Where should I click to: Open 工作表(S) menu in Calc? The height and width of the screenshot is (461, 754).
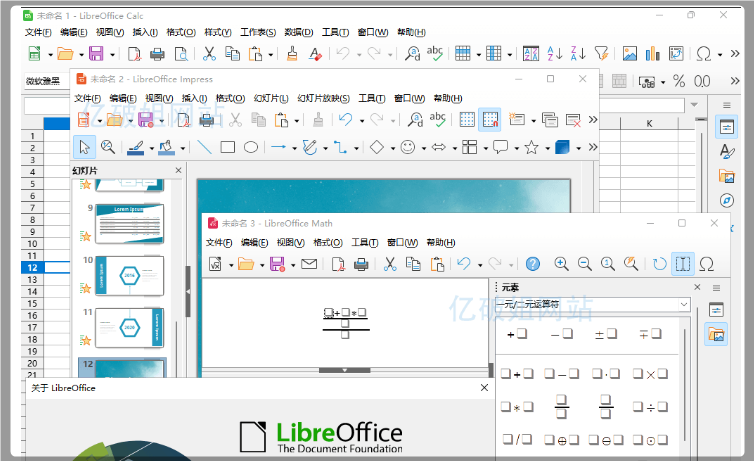(x=258, y=32)
